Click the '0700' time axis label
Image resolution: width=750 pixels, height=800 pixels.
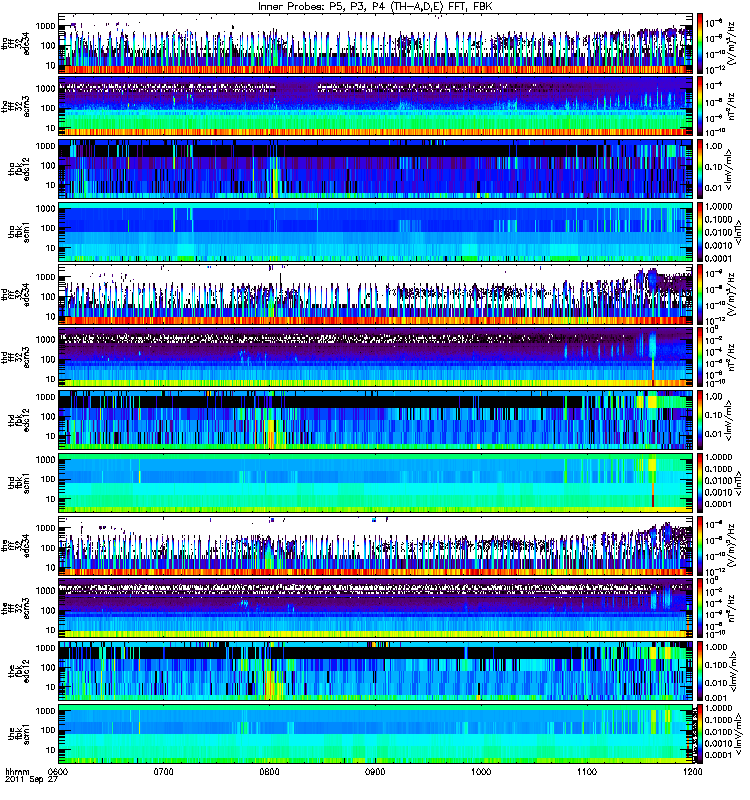tap(164, 771)
